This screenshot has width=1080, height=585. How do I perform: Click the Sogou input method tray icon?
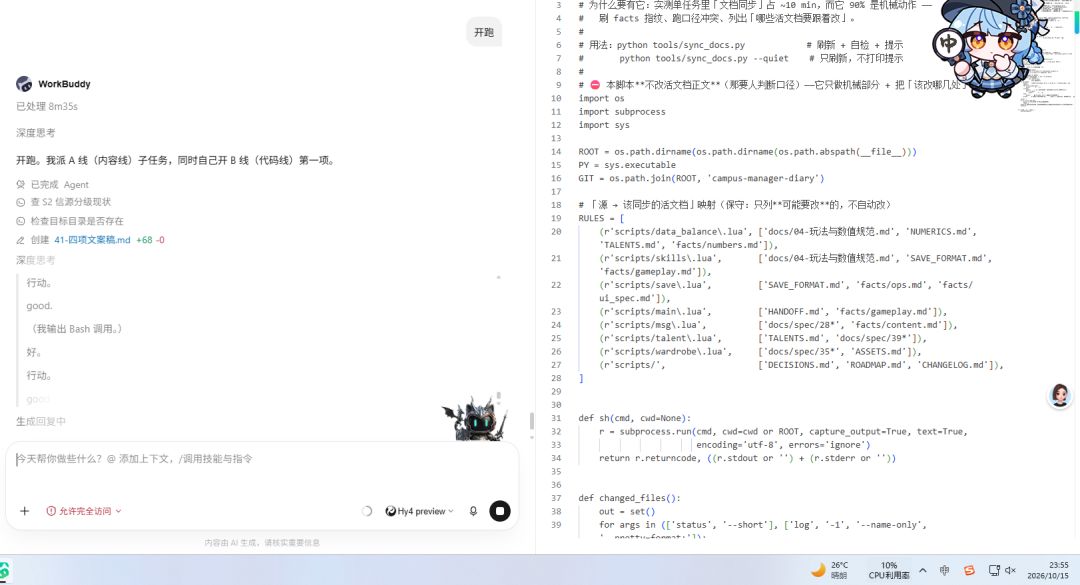point(969,571)
